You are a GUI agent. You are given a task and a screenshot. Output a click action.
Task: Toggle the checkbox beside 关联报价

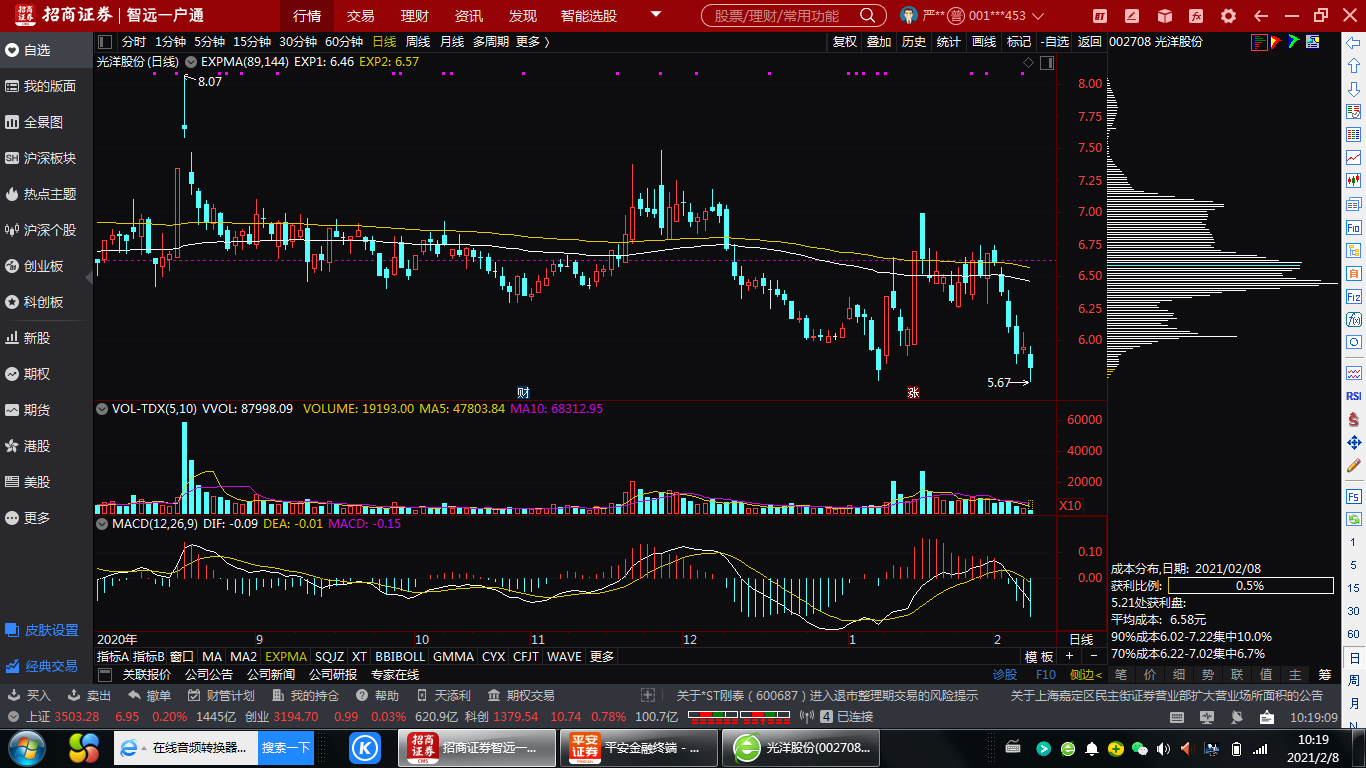(105, 674)
